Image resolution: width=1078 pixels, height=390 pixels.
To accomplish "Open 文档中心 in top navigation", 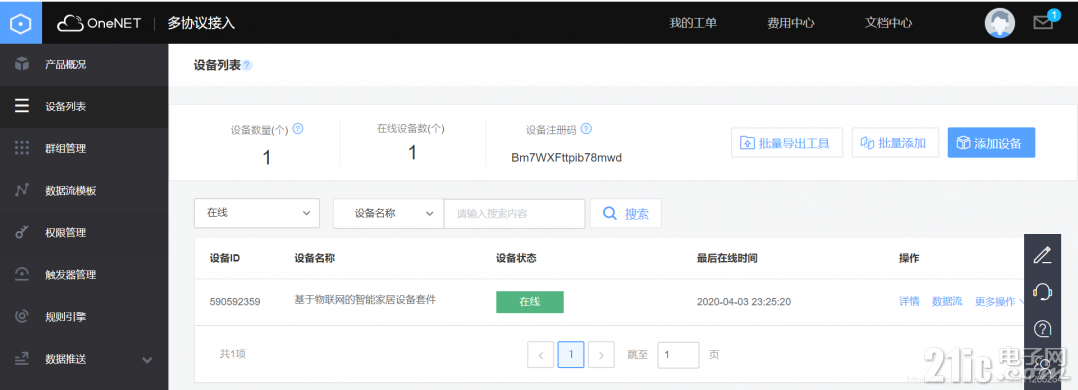I will (x=888, y=23).
